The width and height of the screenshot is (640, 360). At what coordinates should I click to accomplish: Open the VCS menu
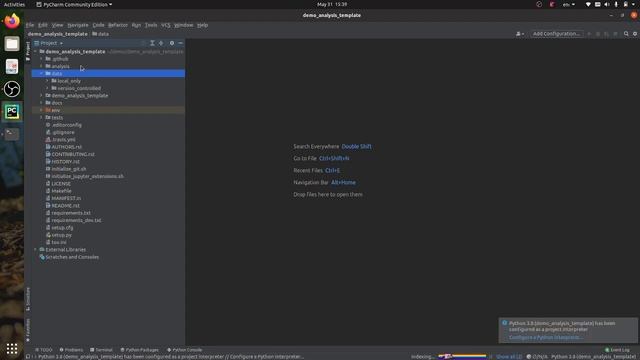click(166, 25)
